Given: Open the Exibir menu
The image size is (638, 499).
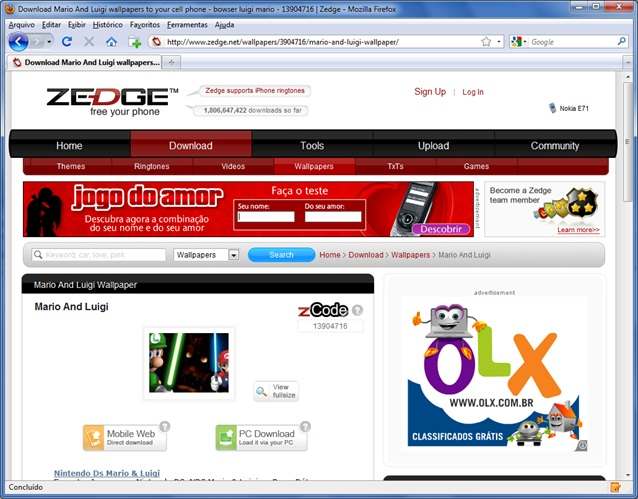Looking at the screenshot, I should pyautogui.click(x=76, y=25).
